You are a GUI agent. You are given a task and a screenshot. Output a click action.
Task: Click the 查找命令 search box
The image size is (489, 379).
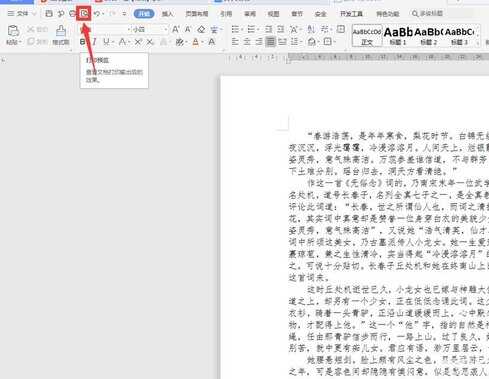coord(428,14)
